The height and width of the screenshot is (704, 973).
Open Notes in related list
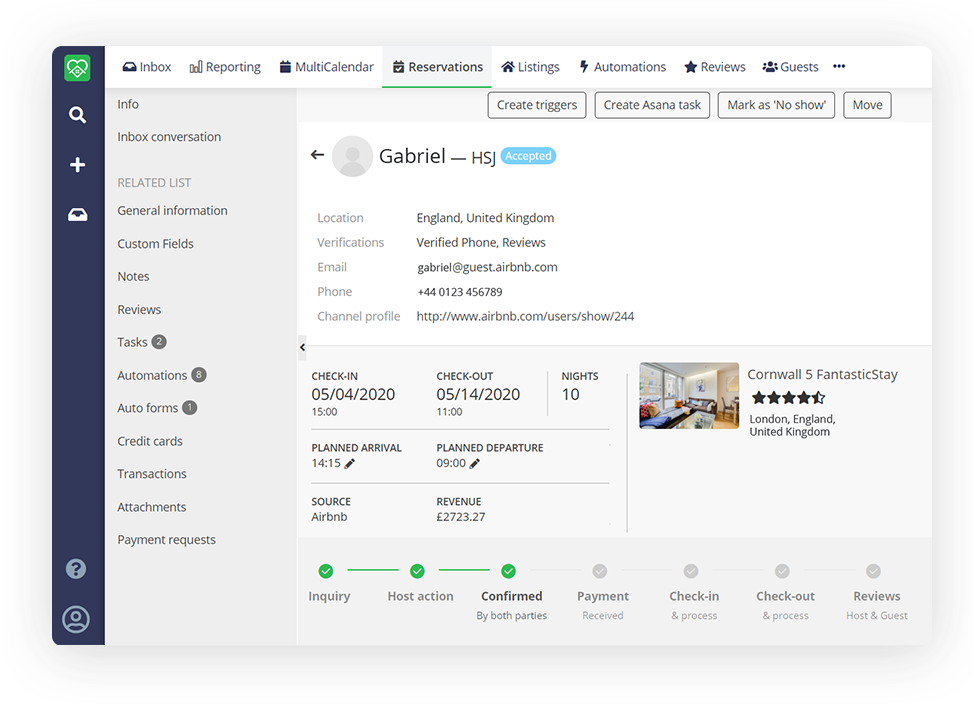pos(133,277)
